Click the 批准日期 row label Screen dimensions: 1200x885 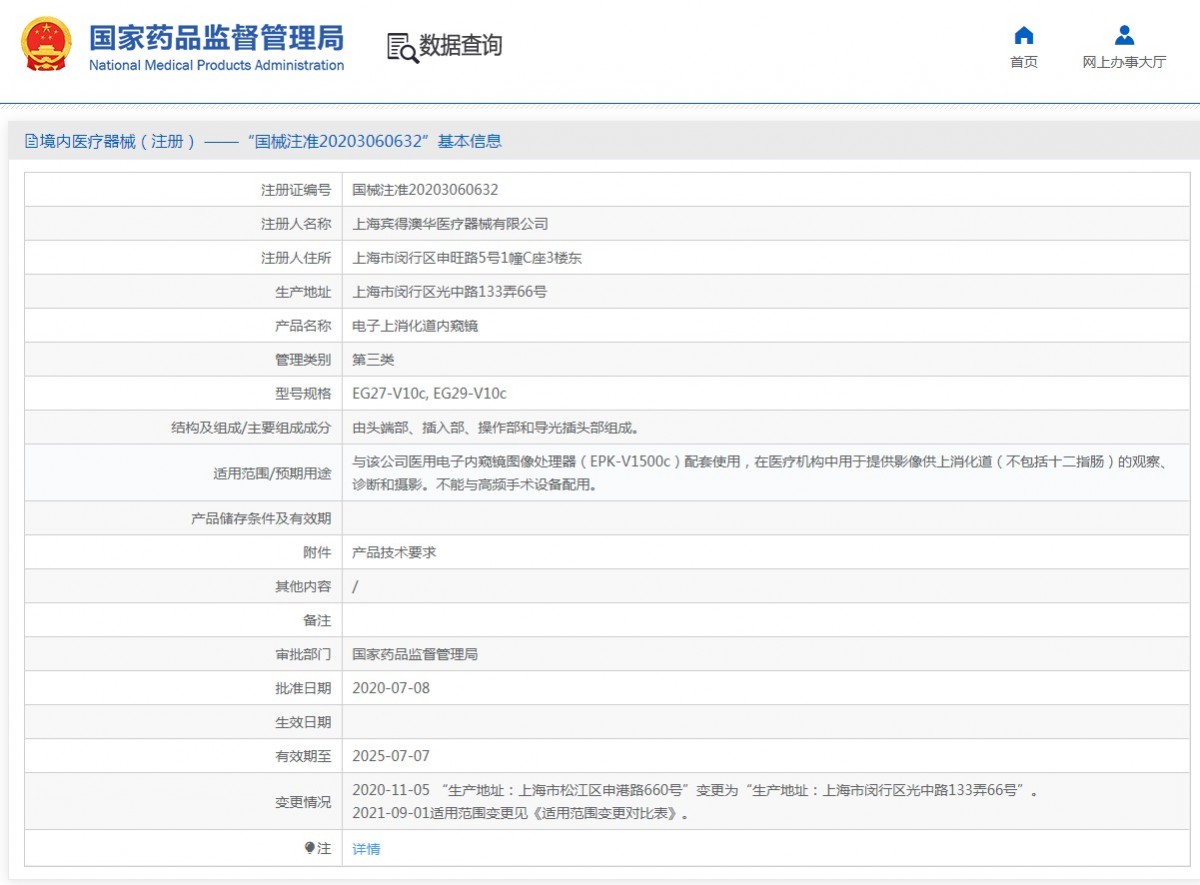click(303, 688)
